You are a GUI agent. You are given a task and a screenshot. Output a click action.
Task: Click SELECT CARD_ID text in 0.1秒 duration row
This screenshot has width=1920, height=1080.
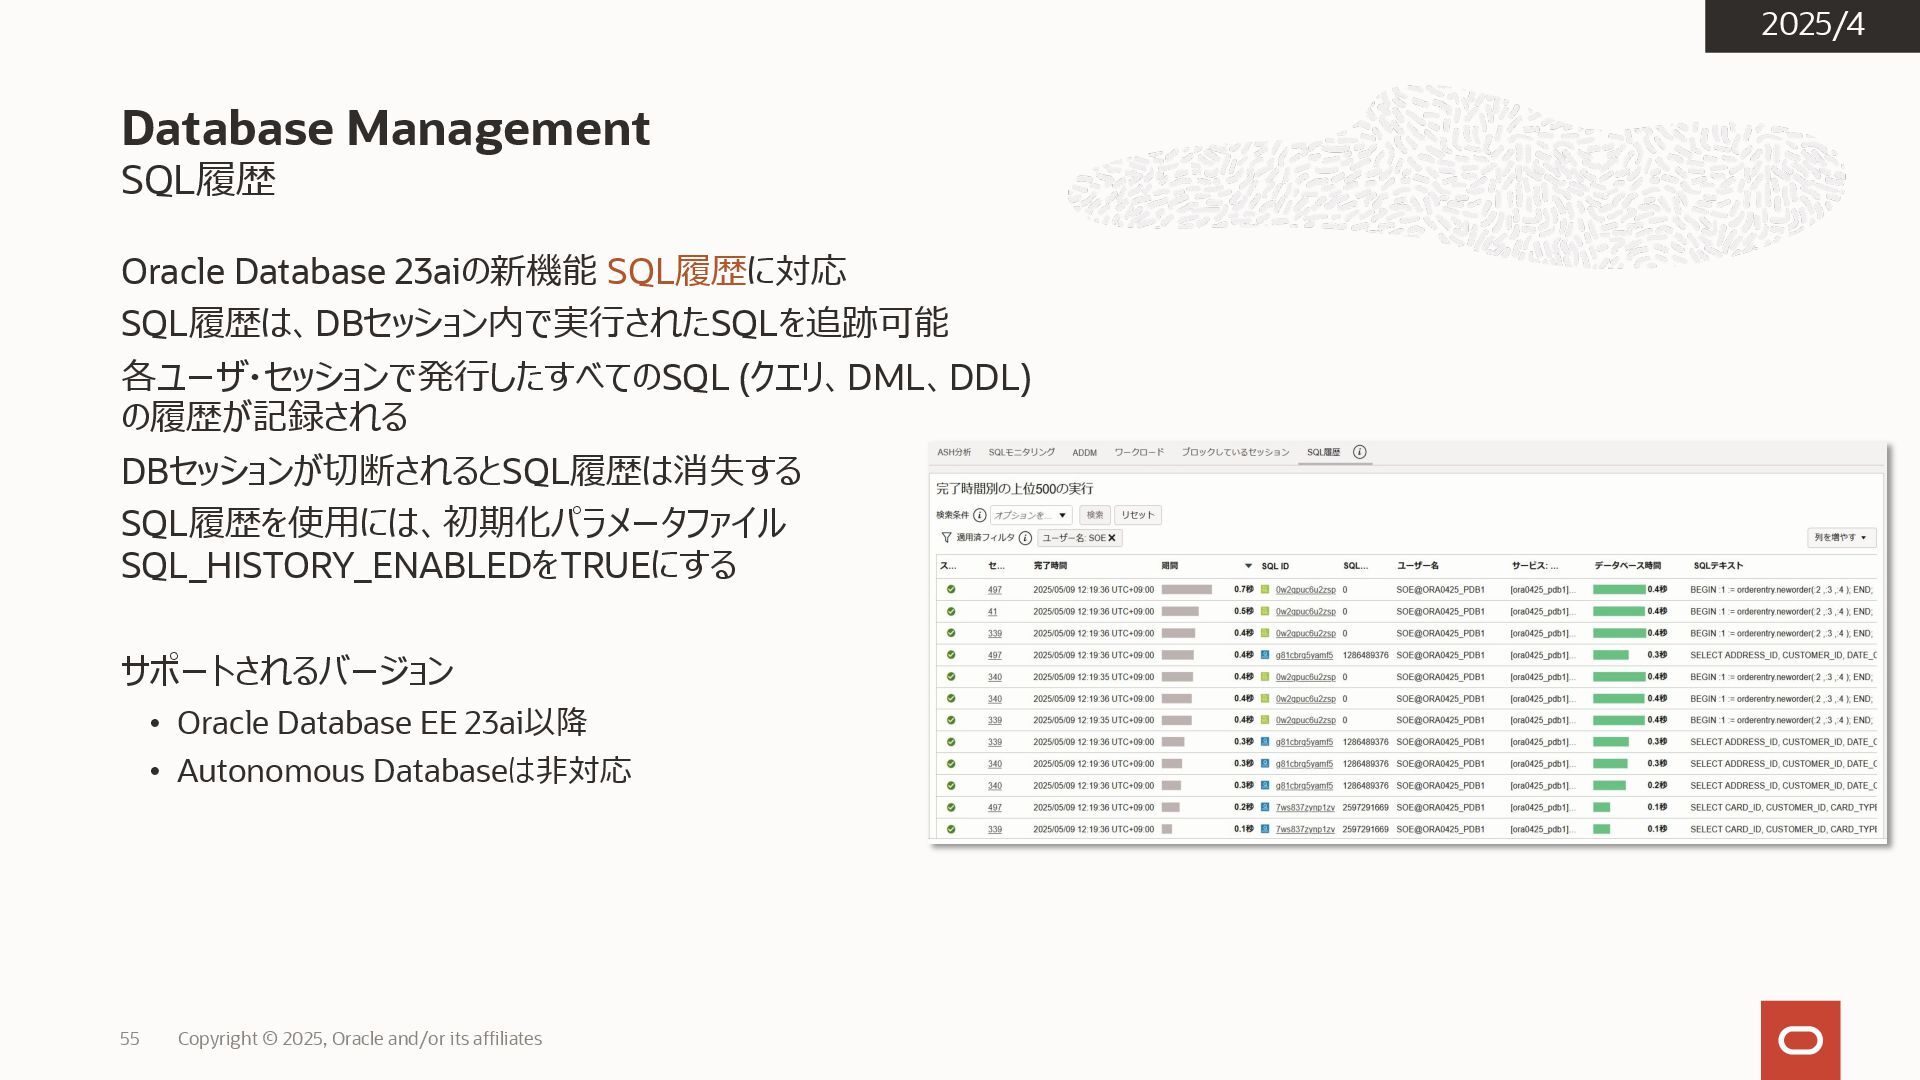[x=1783, y=830]
